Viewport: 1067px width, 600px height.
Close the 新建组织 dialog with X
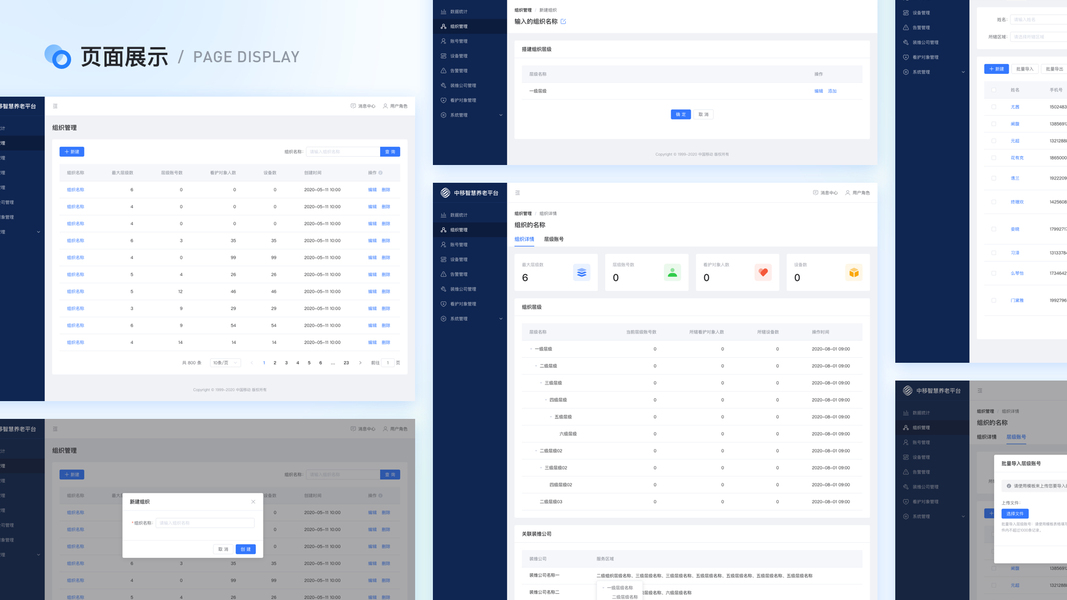click(253, 502)
